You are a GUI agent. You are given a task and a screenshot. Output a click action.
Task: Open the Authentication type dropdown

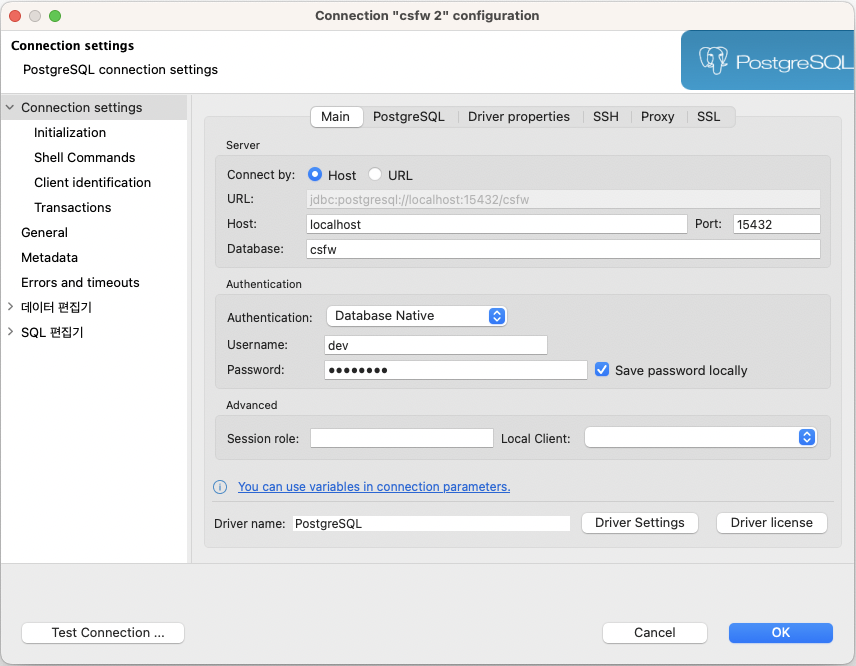[417, 316]
